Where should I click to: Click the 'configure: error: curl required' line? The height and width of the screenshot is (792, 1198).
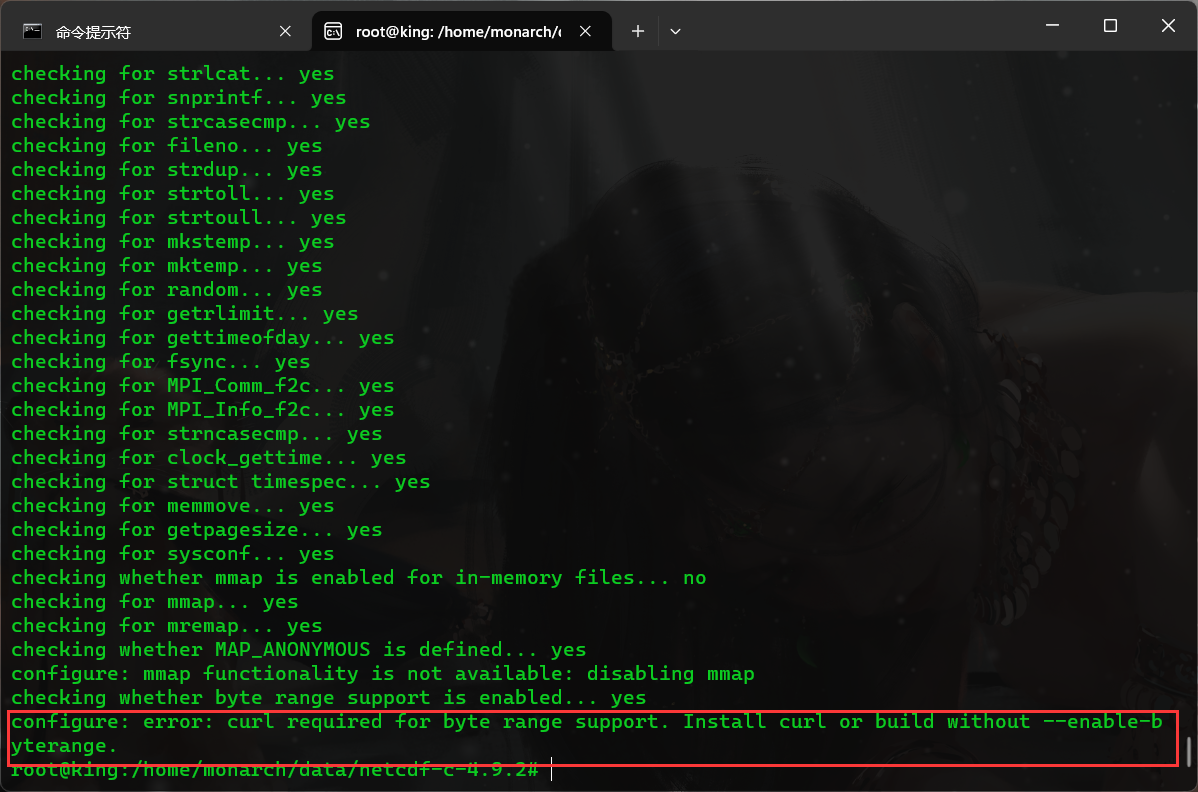[x=587, y=722]
